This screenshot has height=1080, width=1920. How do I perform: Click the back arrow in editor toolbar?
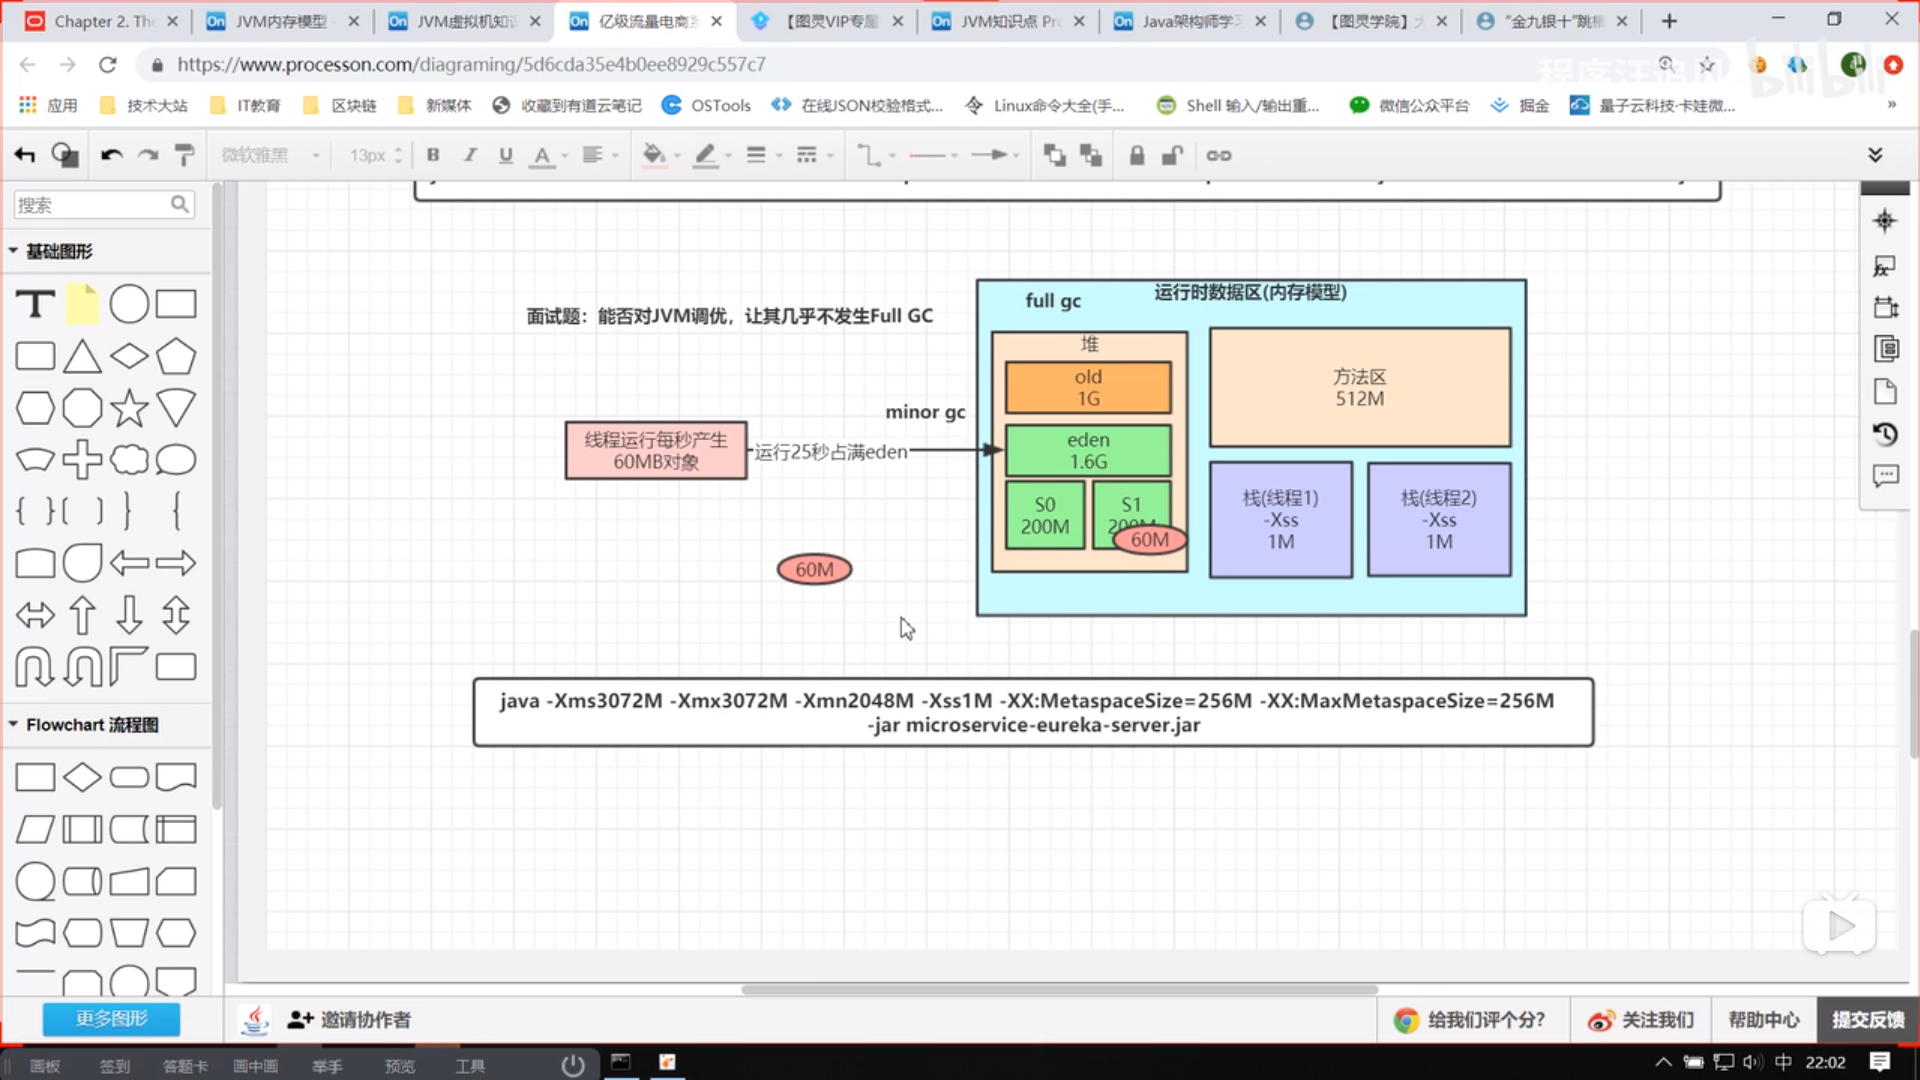25,155
